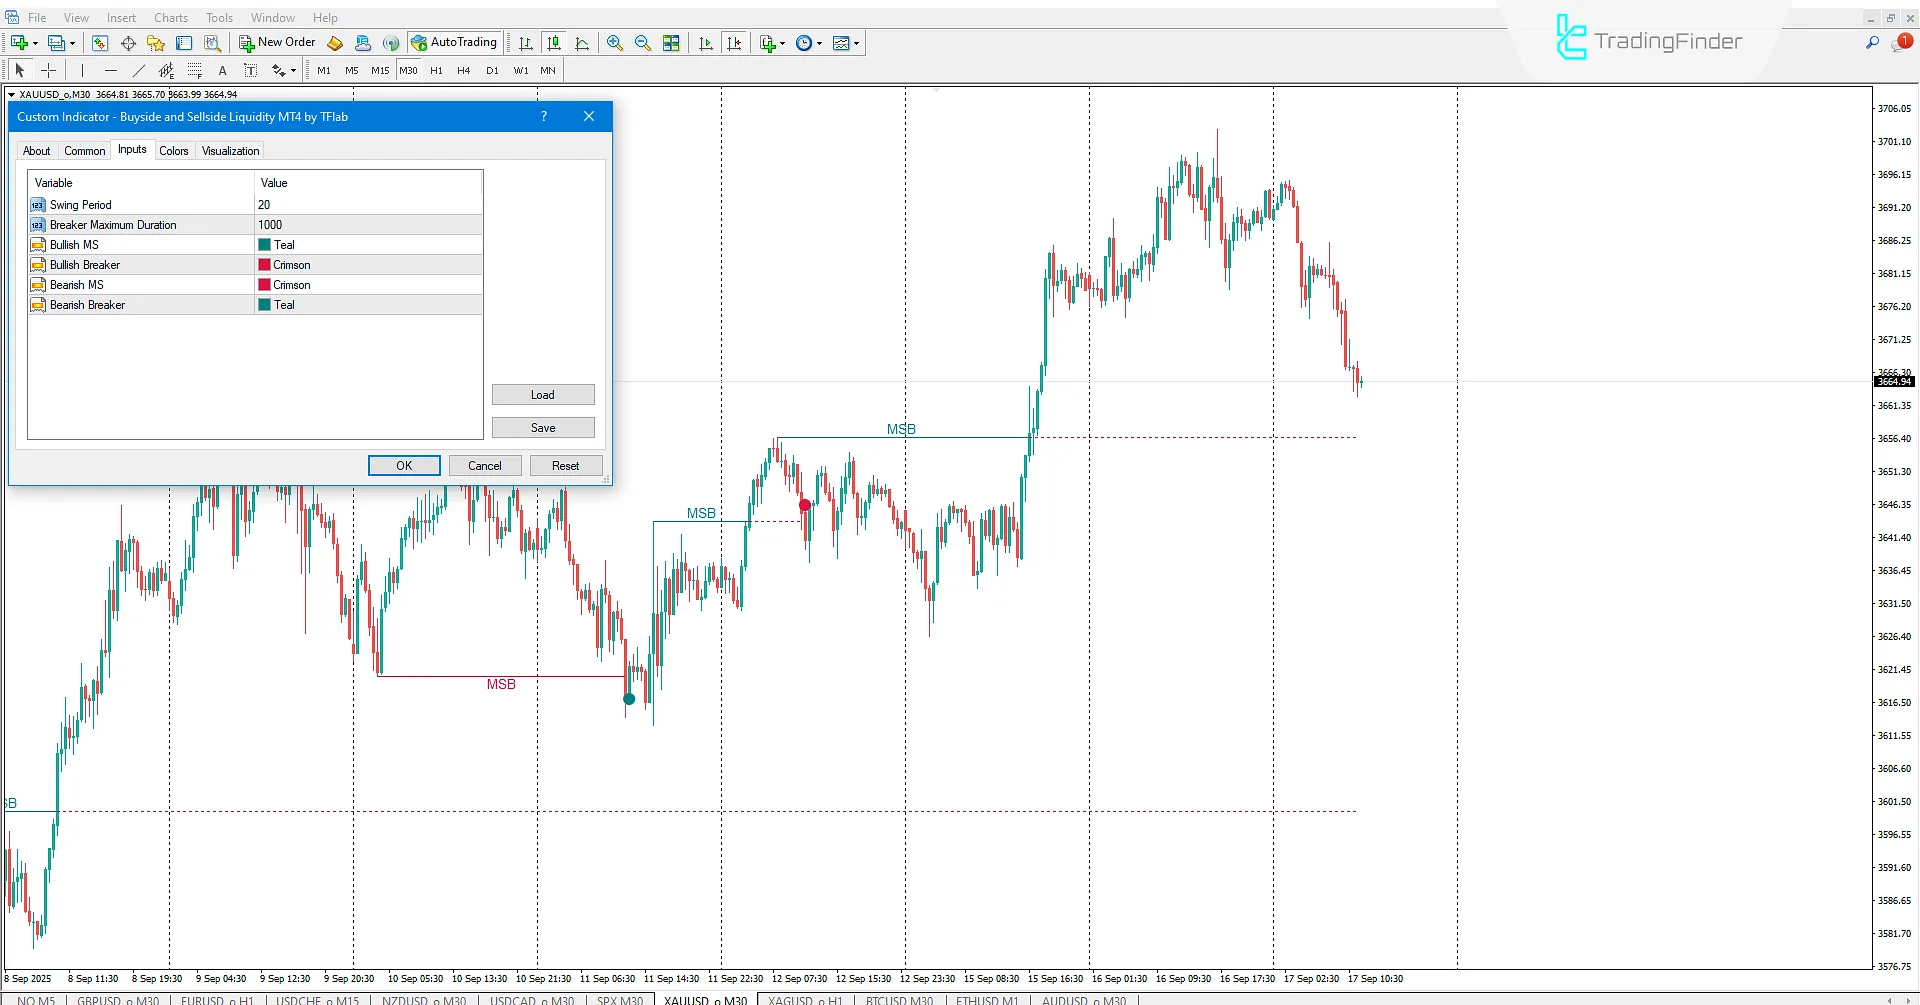Select the Fibonacci retracement tool
This screenshot has width=1920, height=1005.
click(194, 70)
